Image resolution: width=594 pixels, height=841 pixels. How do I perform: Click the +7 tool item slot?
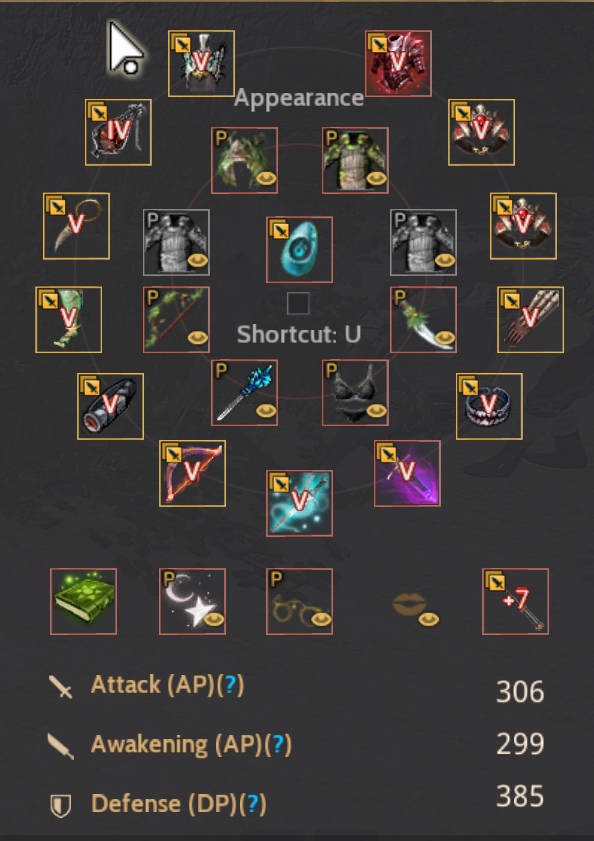515,601
